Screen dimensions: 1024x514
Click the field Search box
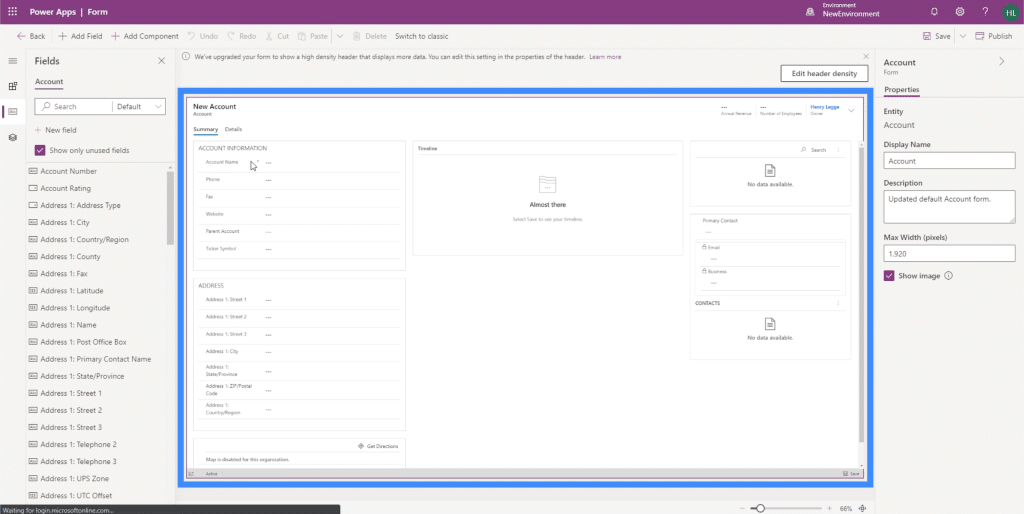[73, 106]
